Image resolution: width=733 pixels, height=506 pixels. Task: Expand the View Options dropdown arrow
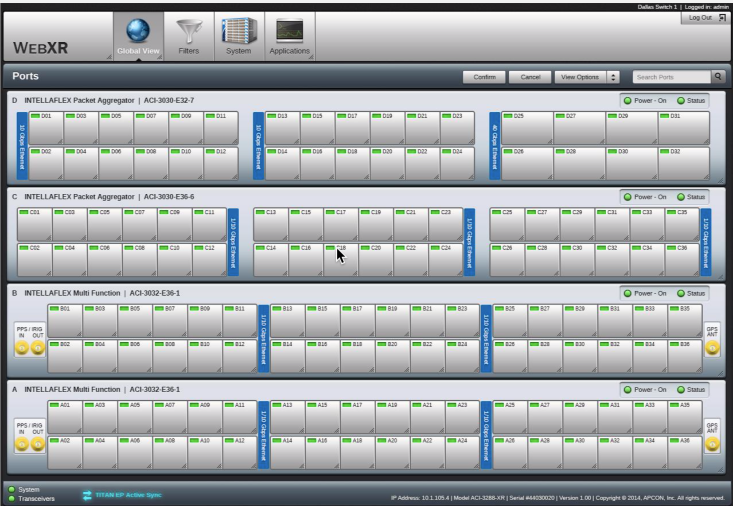[x=613, y=77]
